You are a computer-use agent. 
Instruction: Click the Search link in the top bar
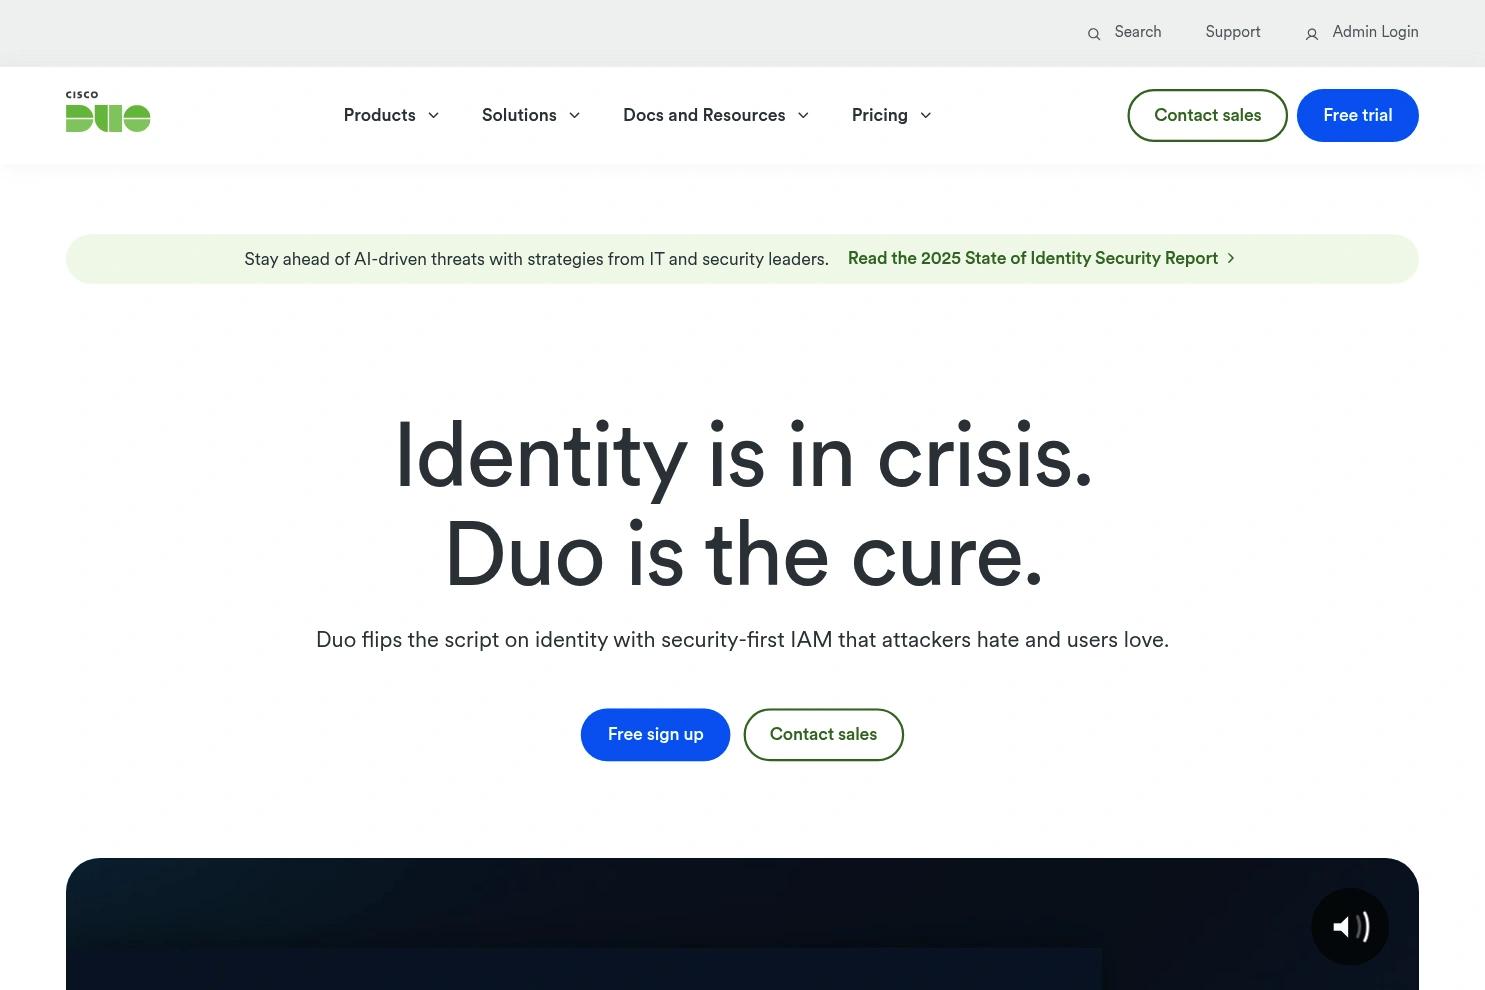[1138, 32]
